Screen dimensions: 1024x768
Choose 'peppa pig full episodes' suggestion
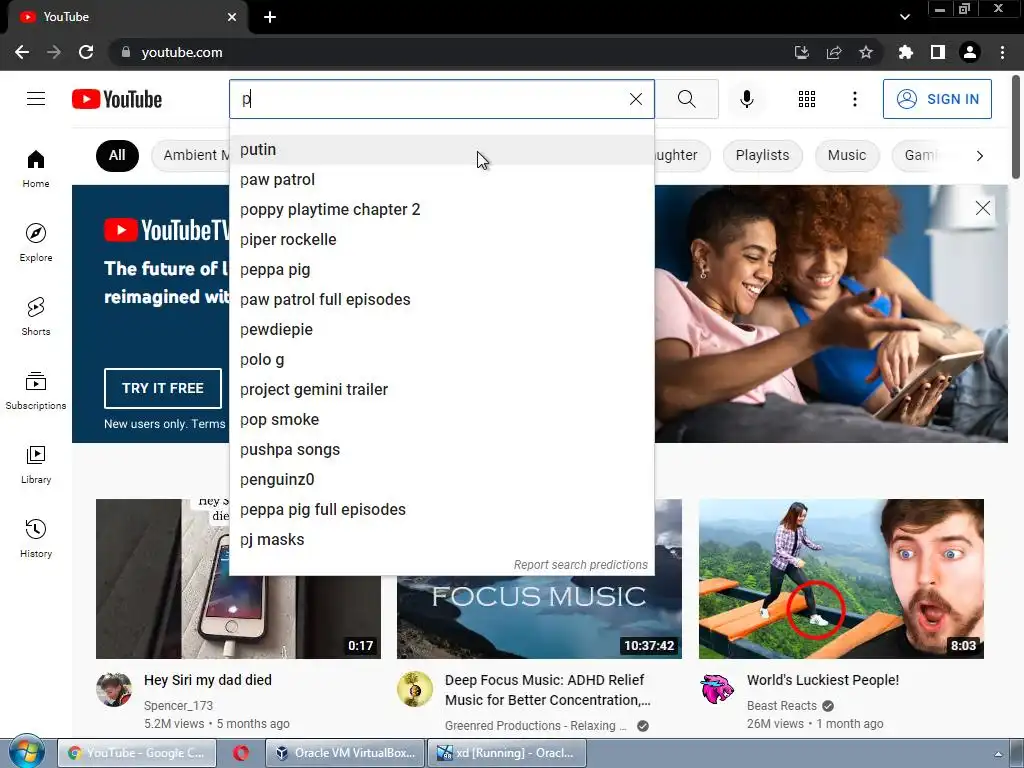click(441, 510)
